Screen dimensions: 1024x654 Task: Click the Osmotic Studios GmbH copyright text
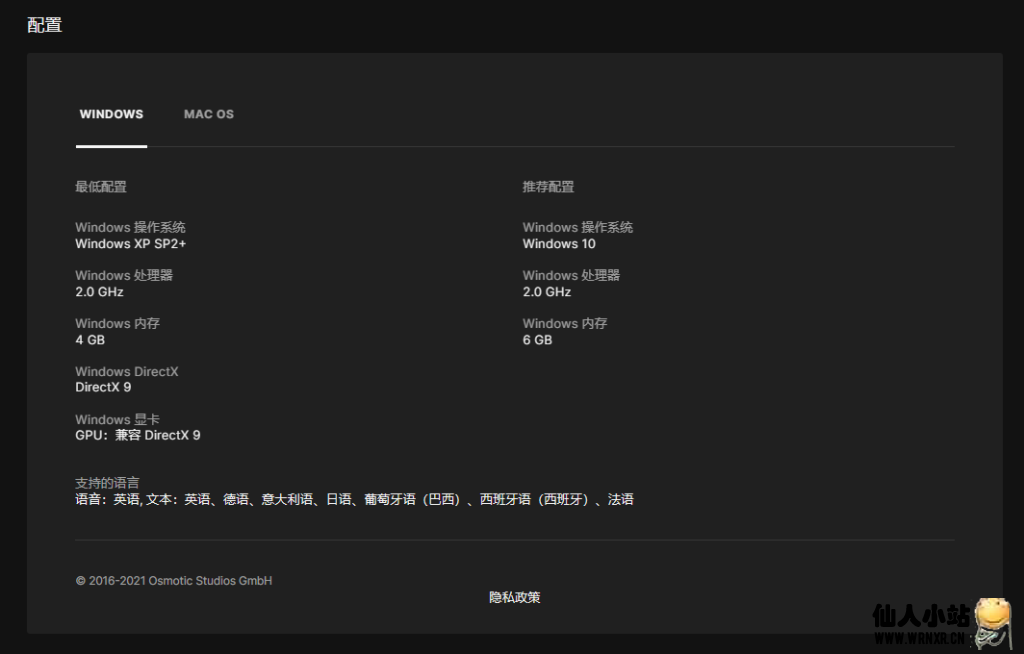(x=174, y=581)
